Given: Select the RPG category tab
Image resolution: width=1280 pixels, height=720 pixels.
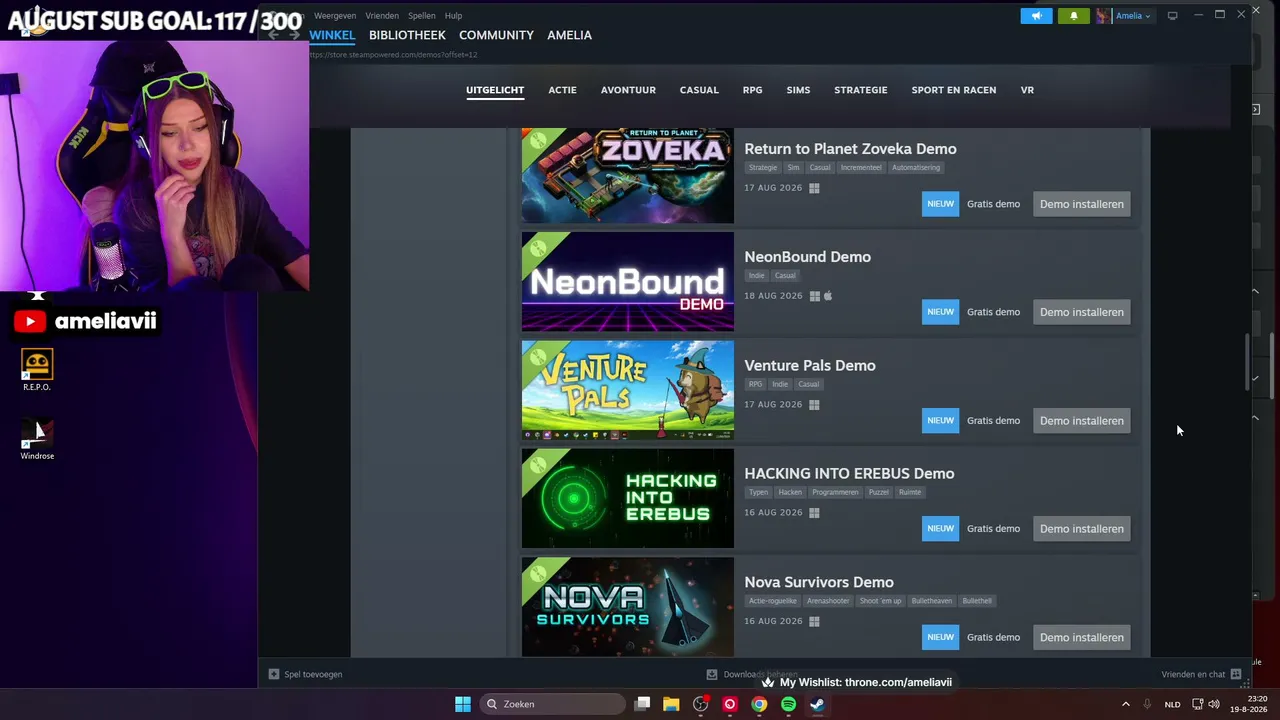Looking at the screenshot, I should coord(752,90).
